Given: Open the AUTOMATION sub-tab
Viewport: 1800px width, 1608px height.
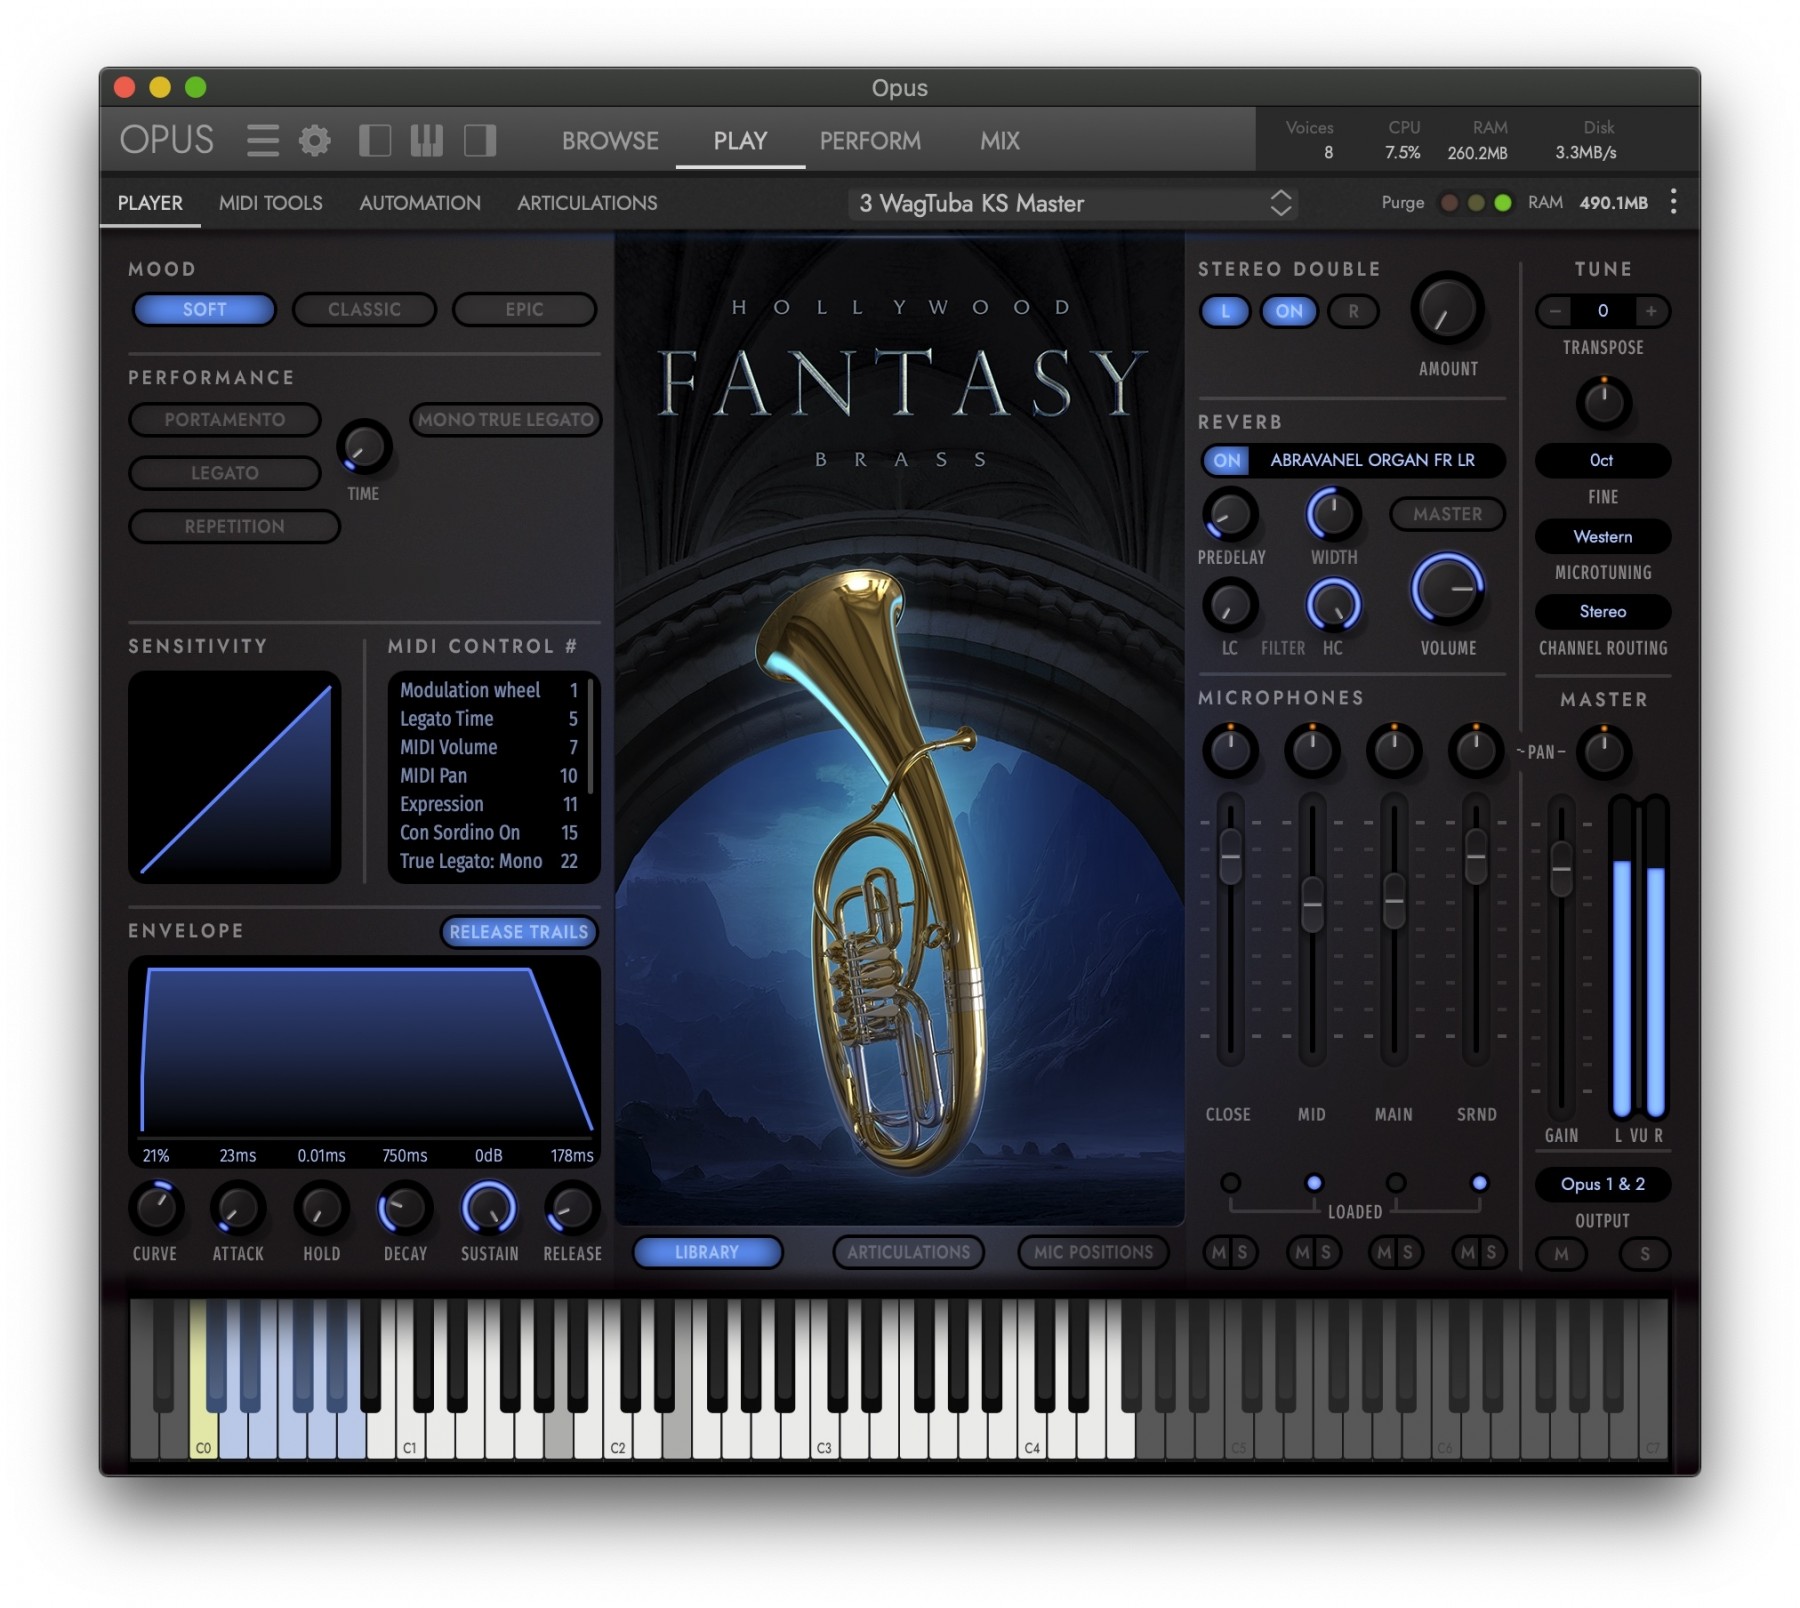Looking at the screenshot, I should [x=420, y=203].
